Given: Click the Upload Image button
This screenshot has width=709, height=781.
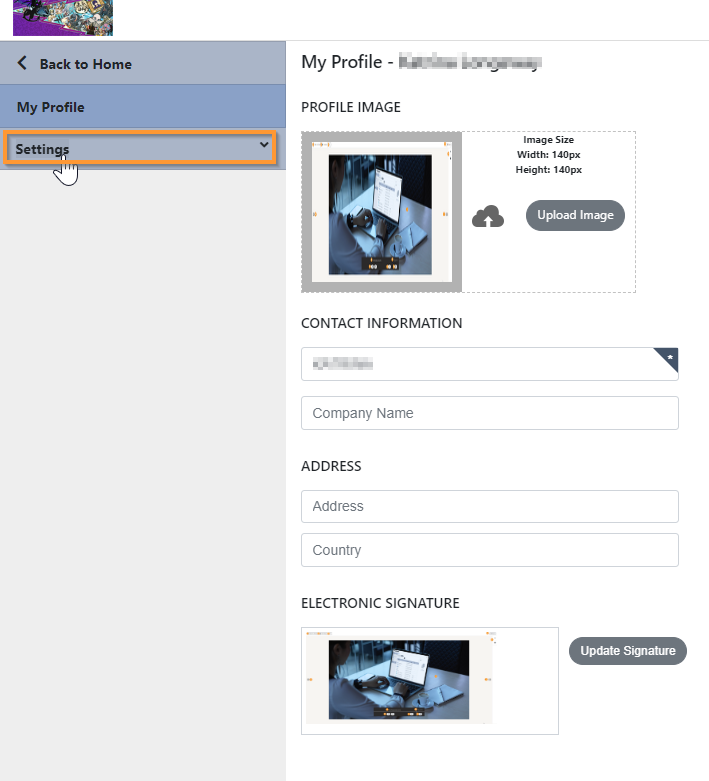Looking at the screenshot, I should point(575,215).
